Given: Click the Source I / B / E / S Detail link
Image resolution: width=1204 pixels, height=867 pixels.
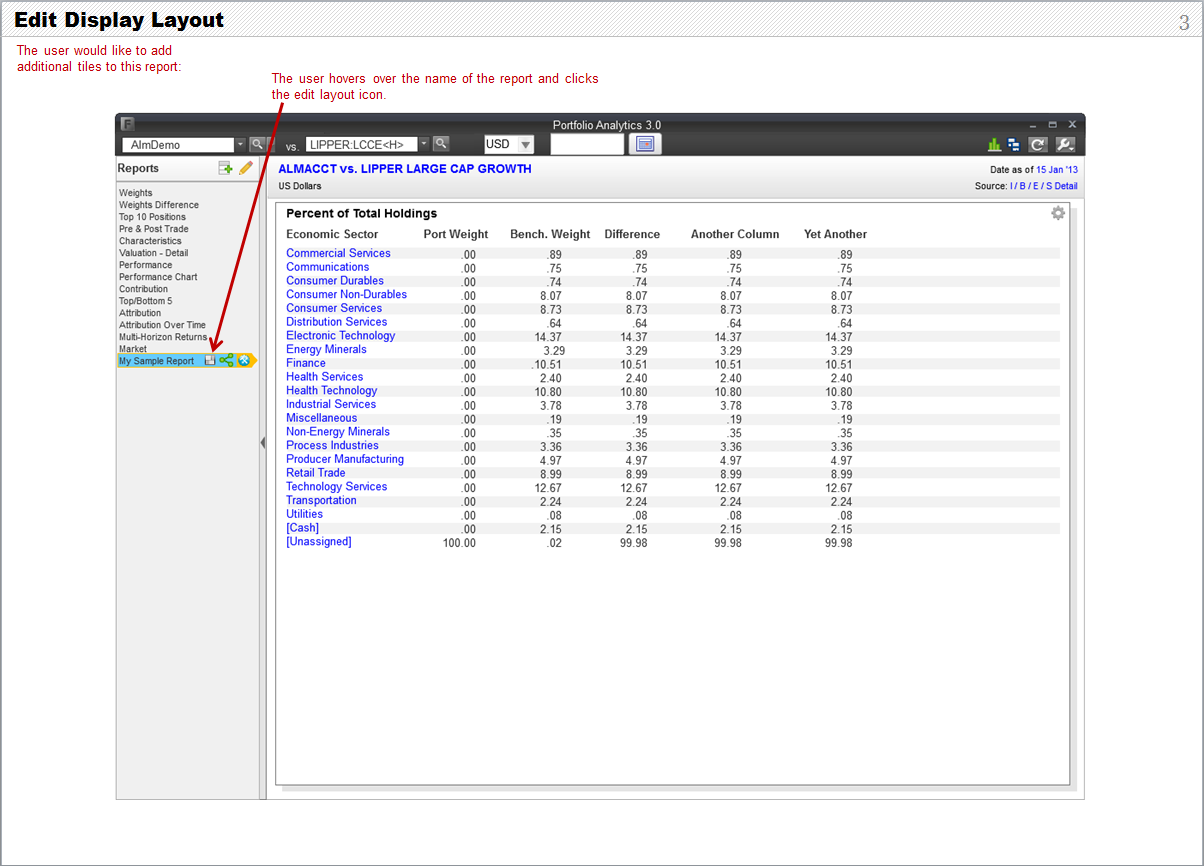Looking at the screenshot, I should 1043,186.
